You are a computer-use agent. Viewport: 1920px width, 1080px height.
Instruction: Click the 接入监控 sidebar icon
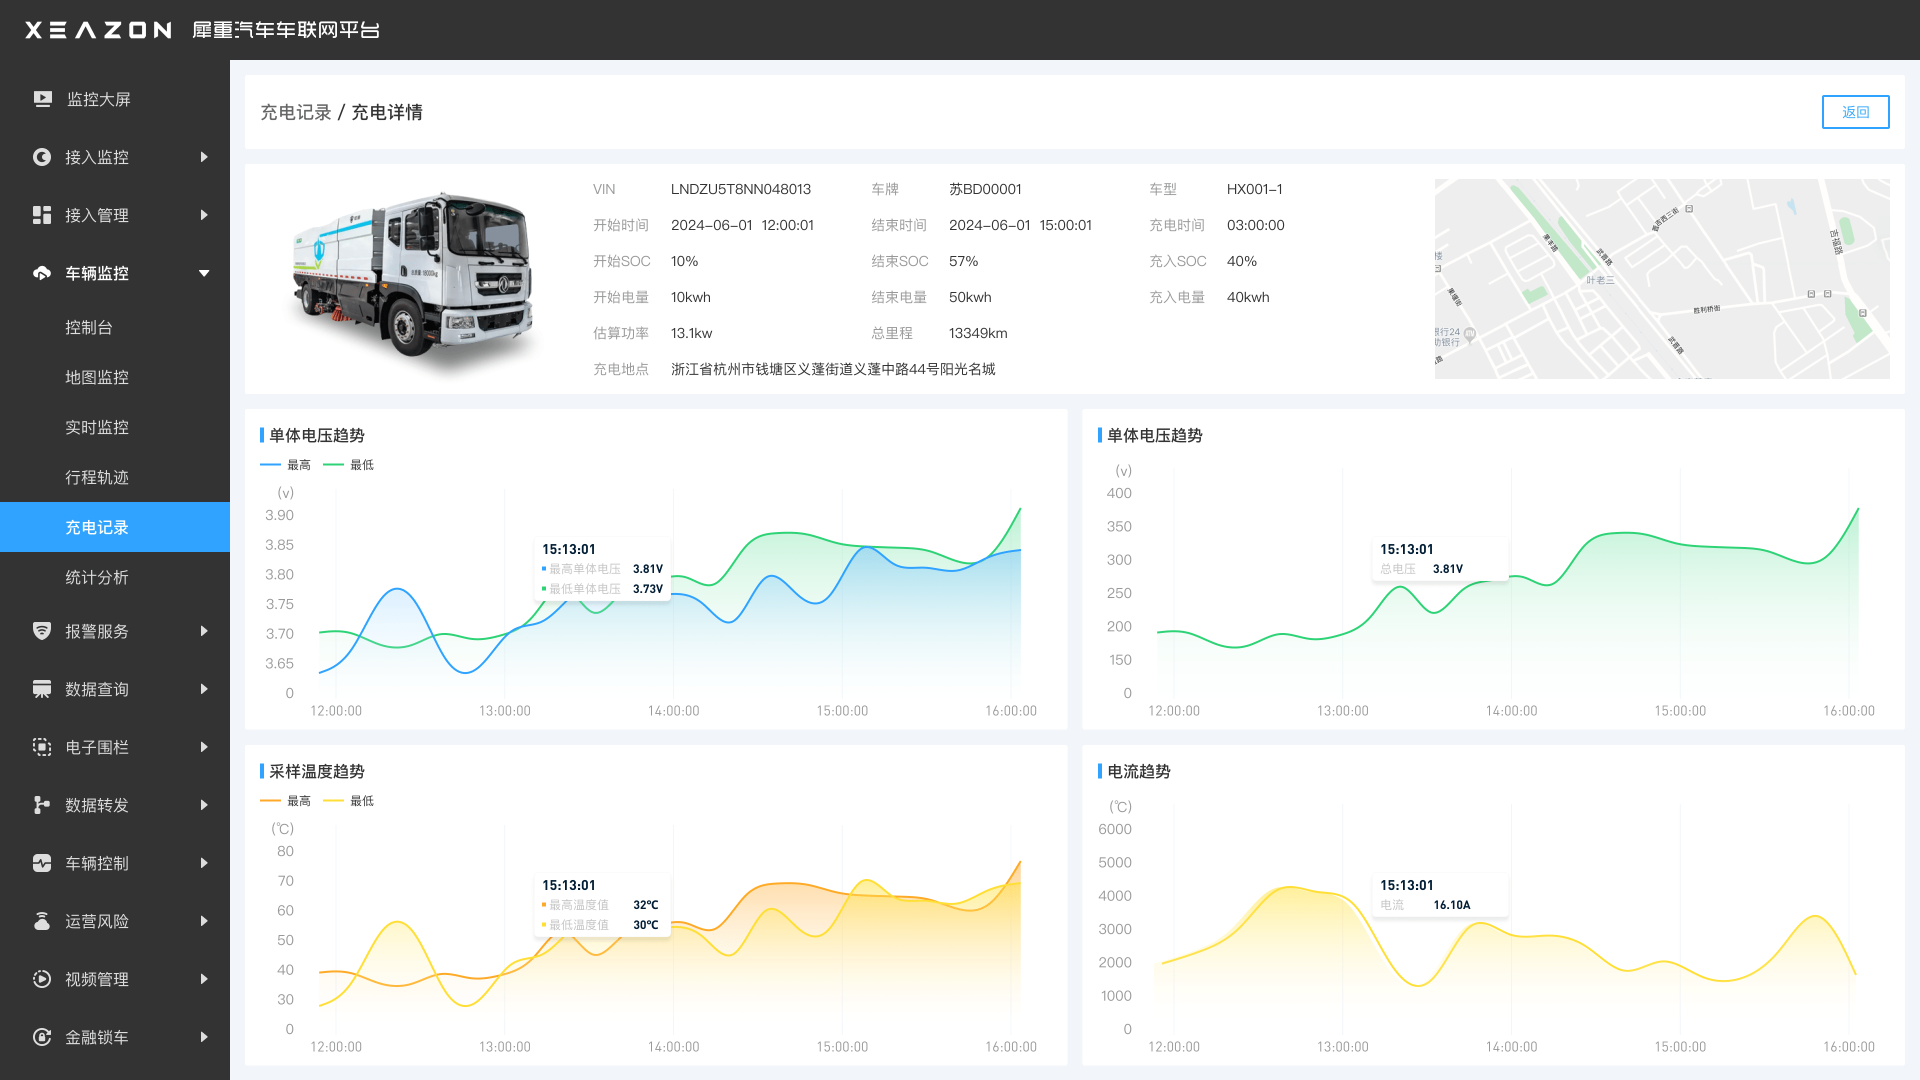pyautogui.click(x=42, y=157)
